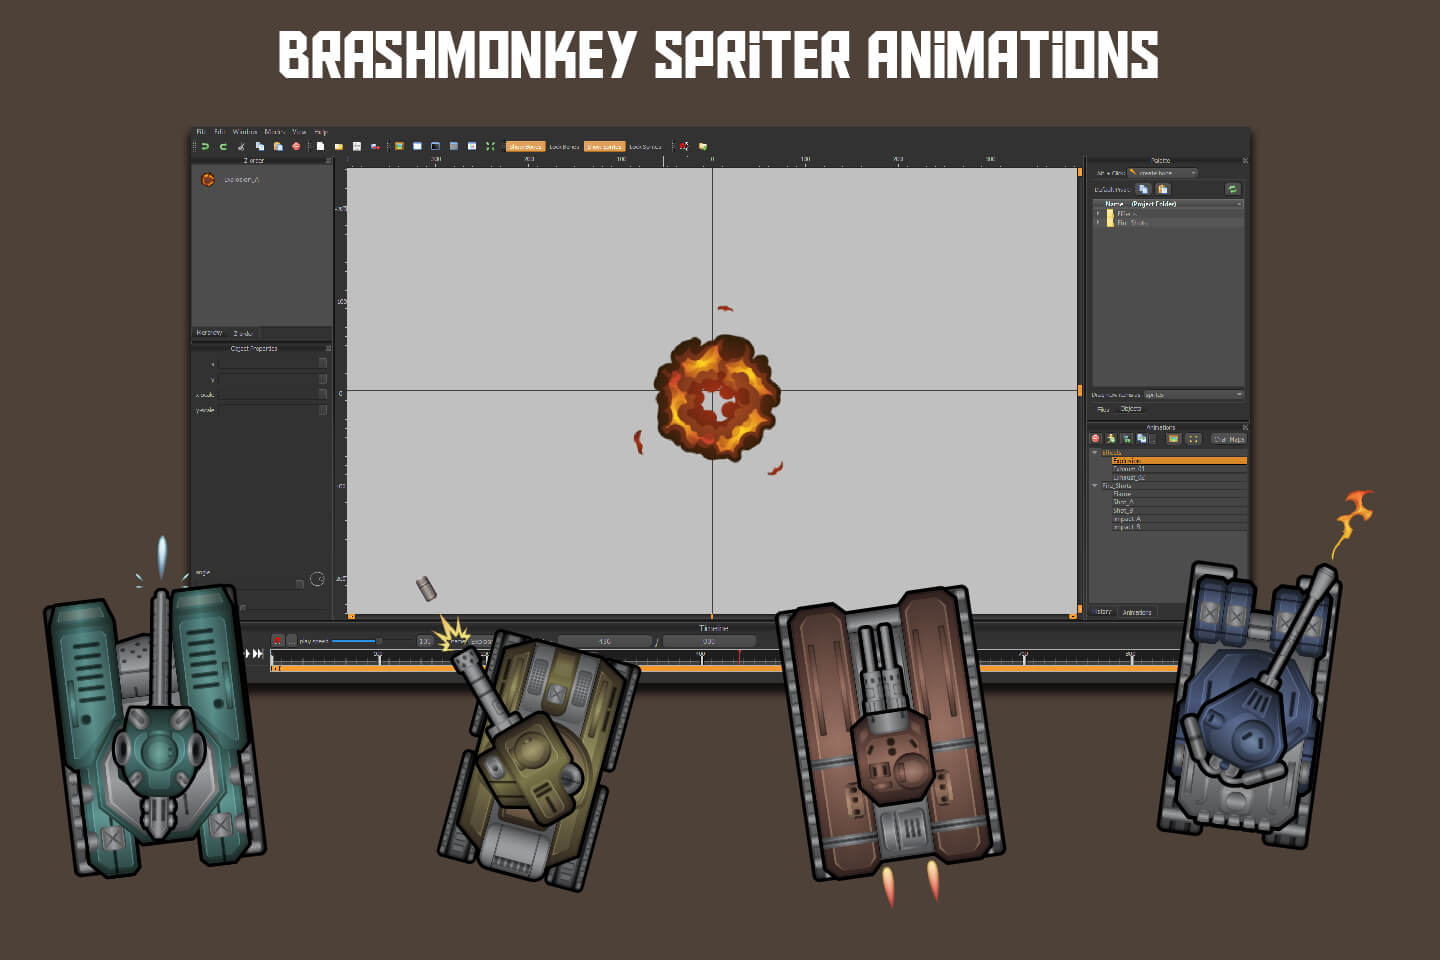
Task: Switch to the Hierarchy tab
Action: click(209, 333)
